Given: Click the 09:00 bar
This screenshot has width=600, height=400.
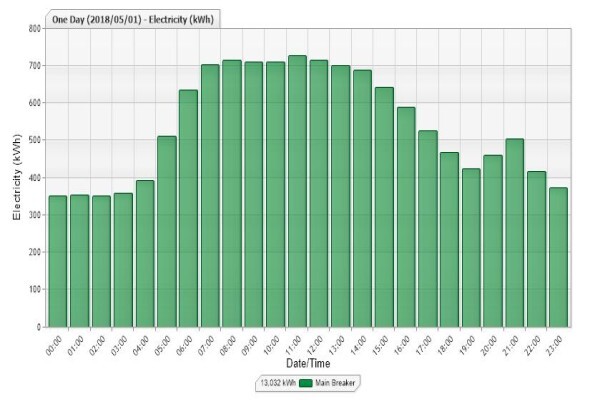Looking at the screenshot, I should 254,194.
